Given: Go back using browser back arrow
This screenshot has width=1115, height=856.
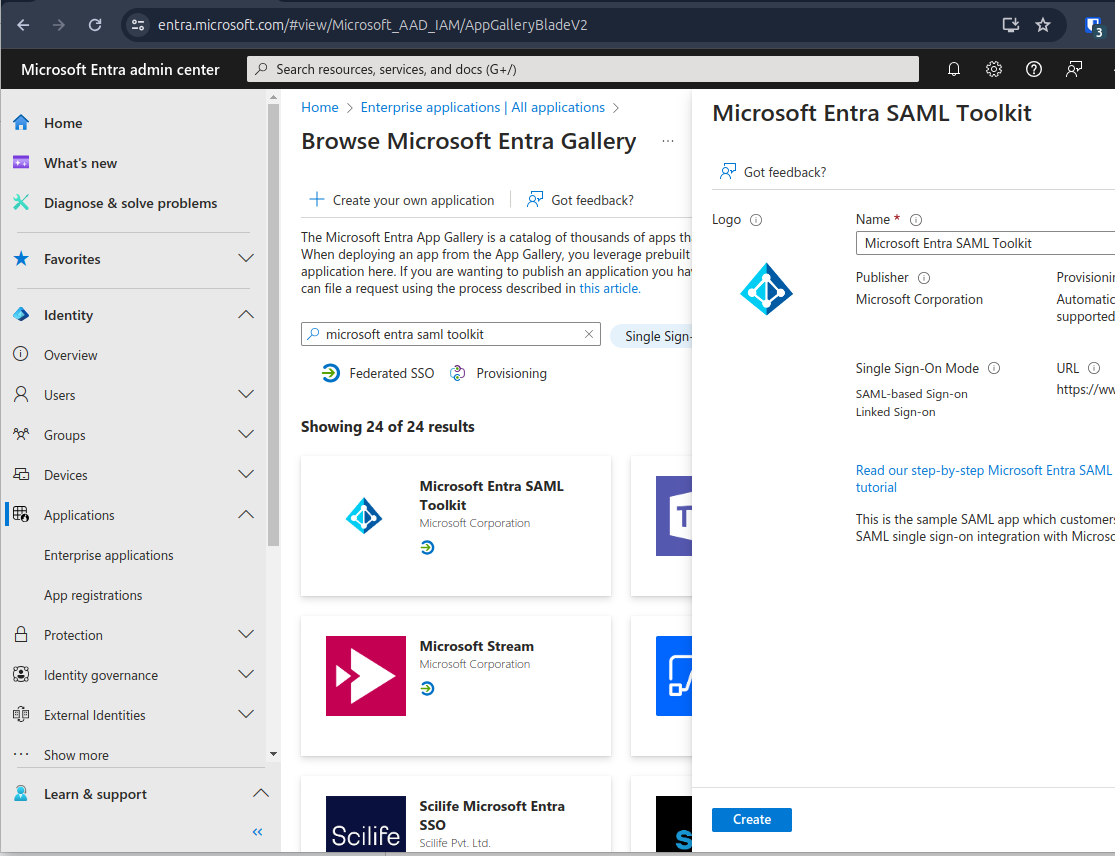Looking at the screenshot, I should [x=23, y=25].
